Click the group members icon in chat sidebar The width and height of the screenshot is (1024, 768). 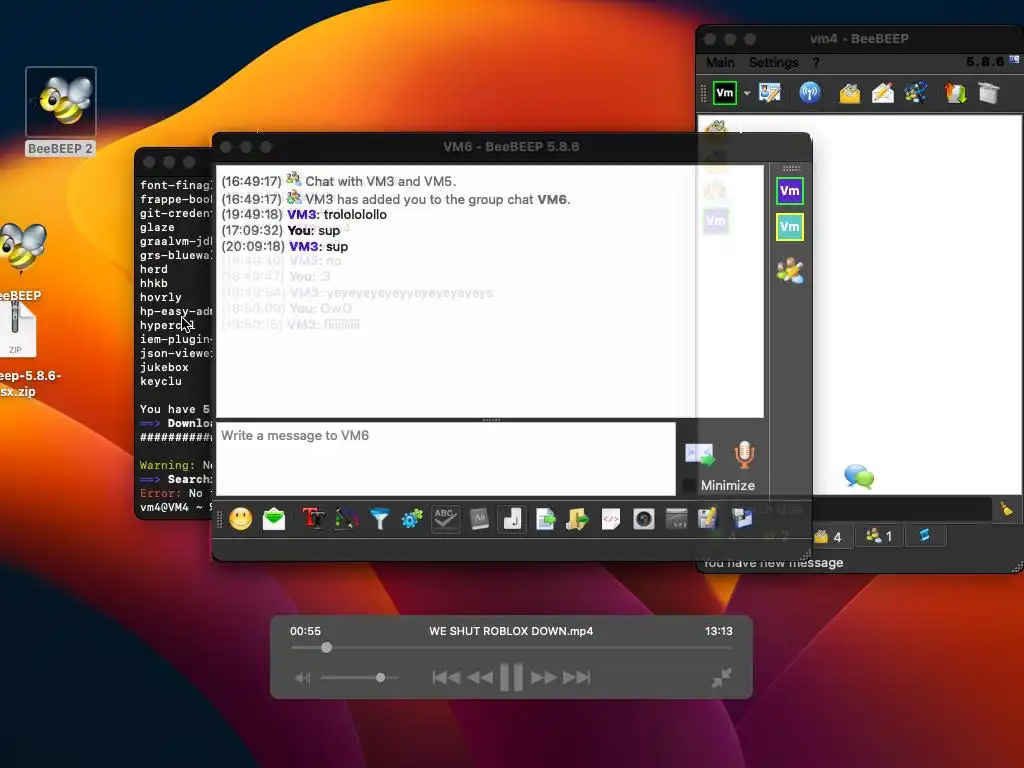click(x=790, y=270)
